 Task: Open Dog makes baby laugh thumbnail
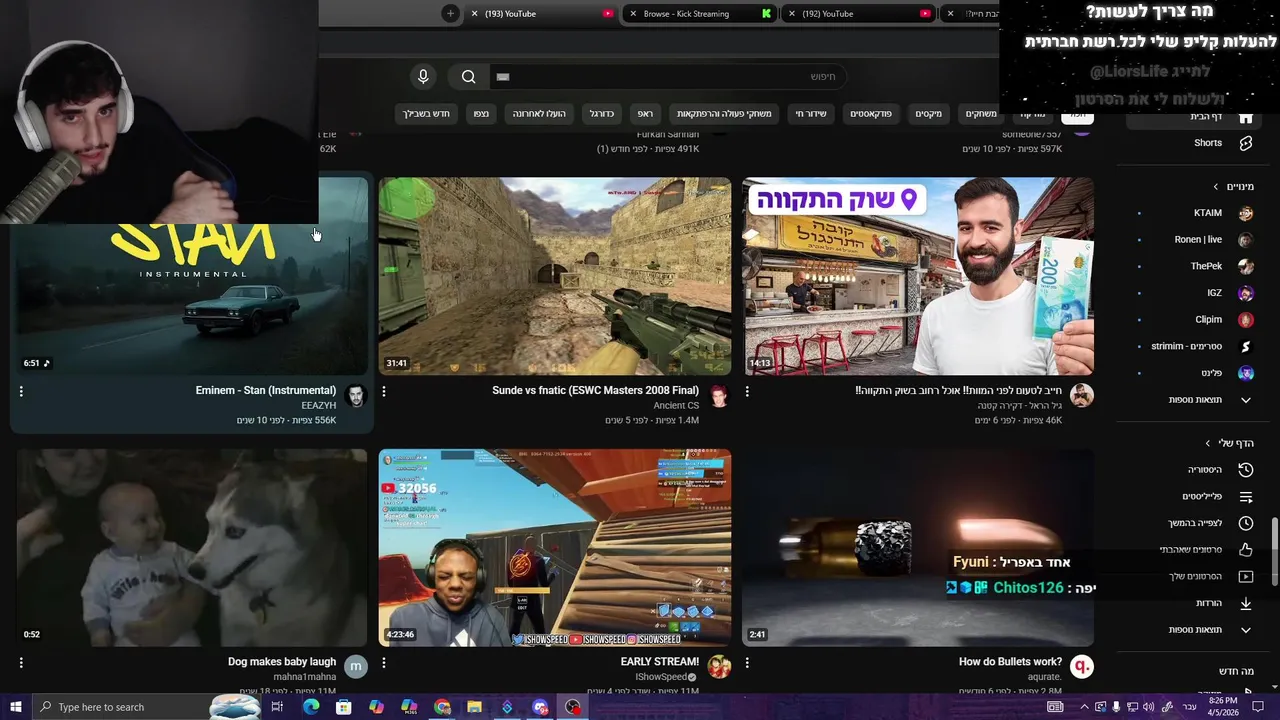coord(192,548)
